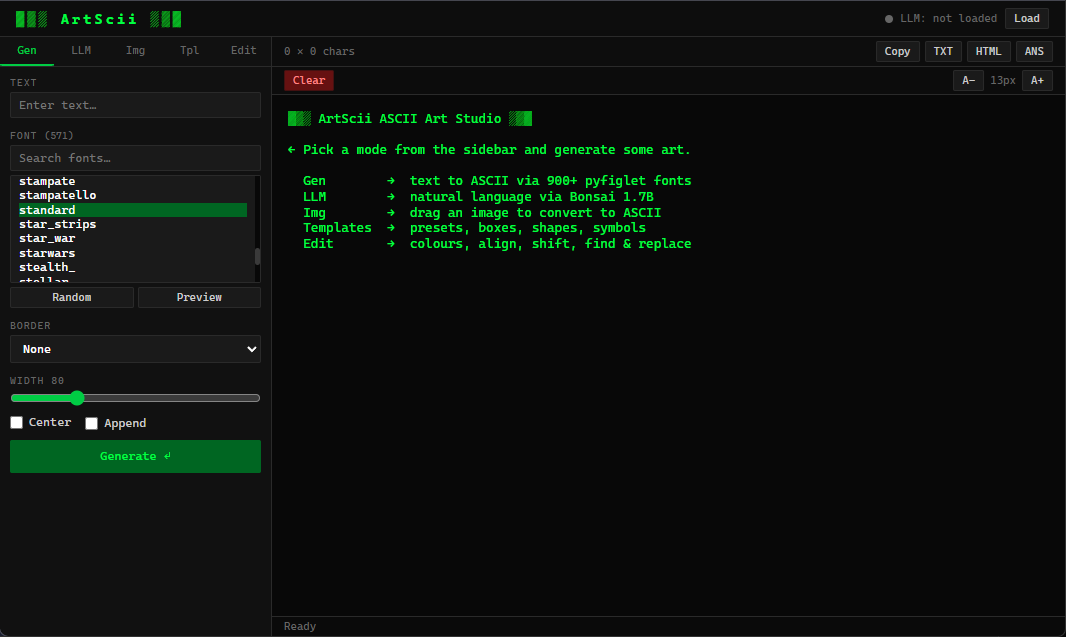Switch to the Tpl tab

[x=190, y=50]
